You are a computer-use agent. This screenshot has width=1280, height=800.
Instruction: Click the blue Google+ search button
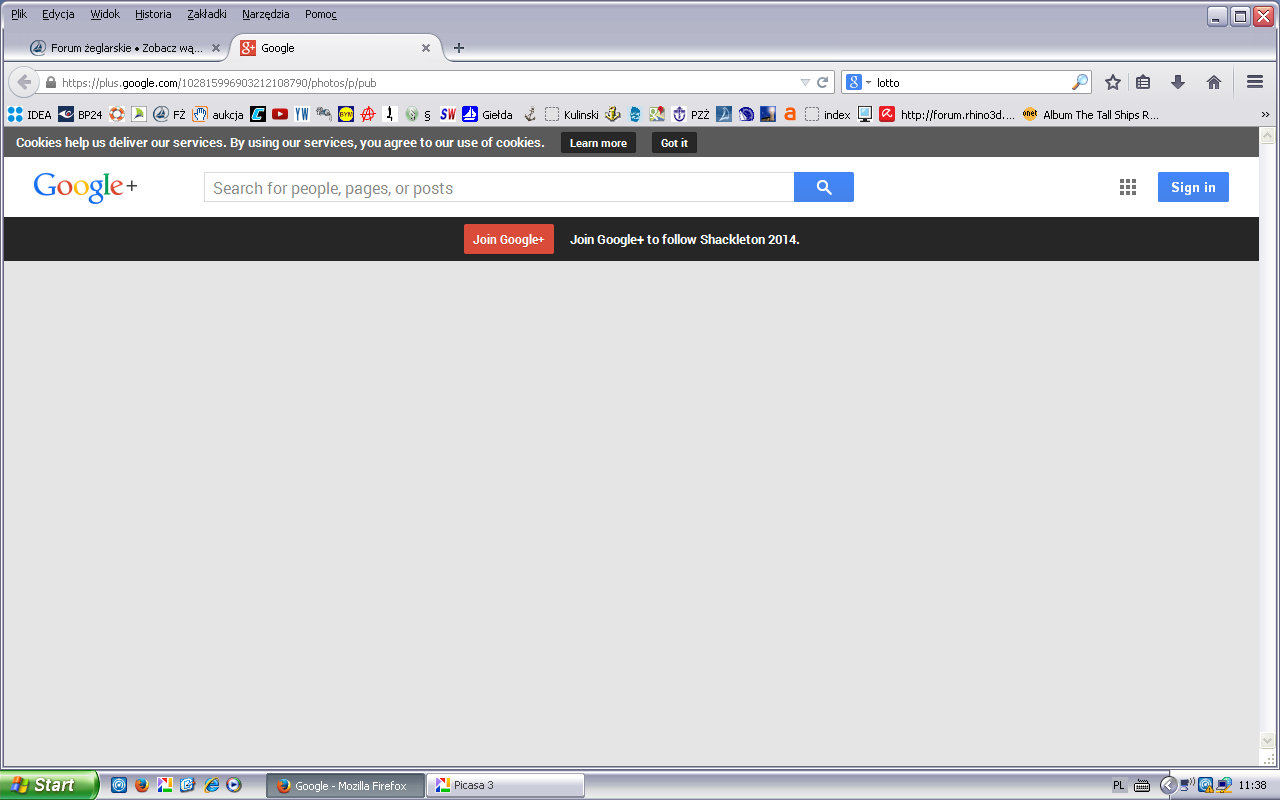824,187
